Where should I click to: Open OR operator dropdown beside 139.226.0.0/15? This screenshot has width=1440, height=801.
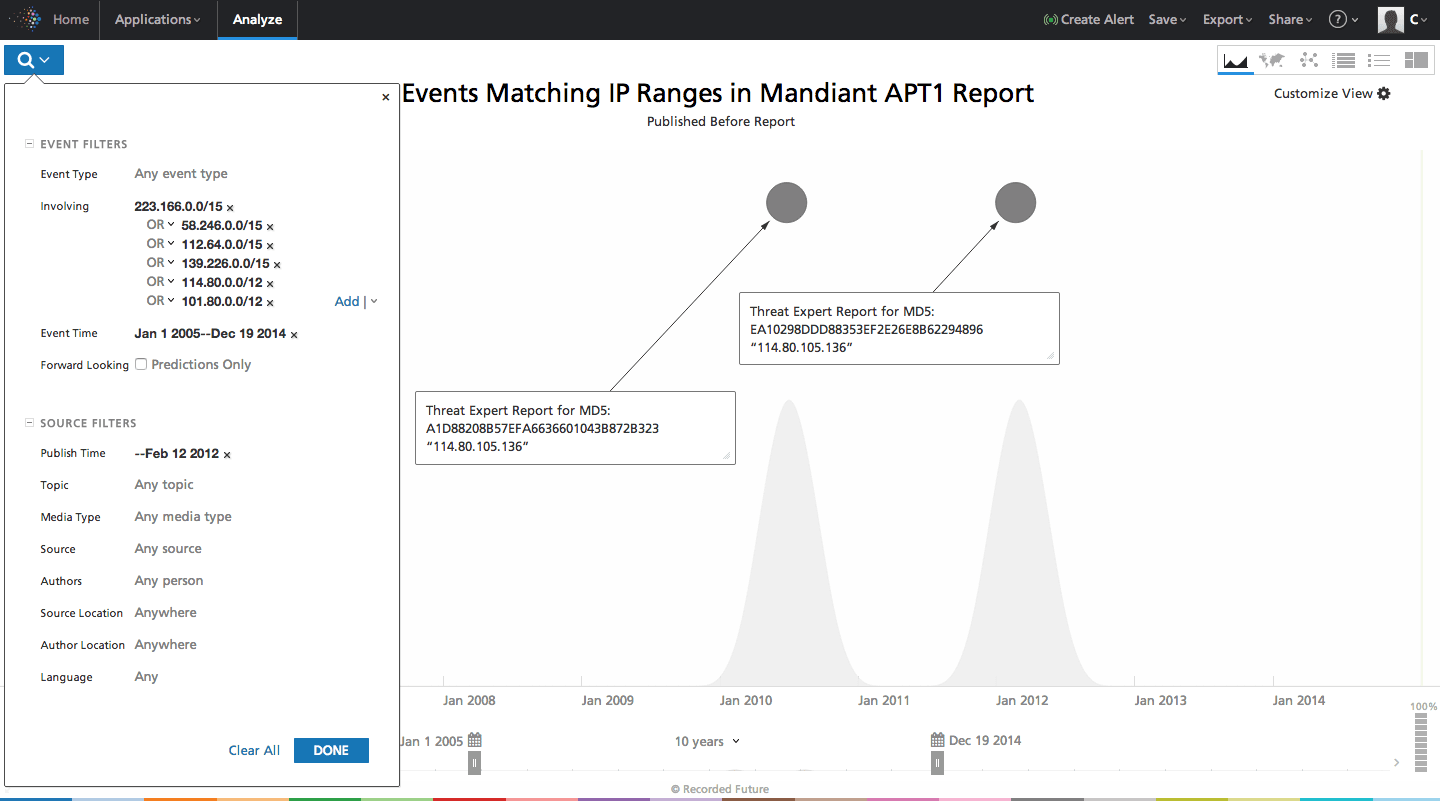[161, 263]
